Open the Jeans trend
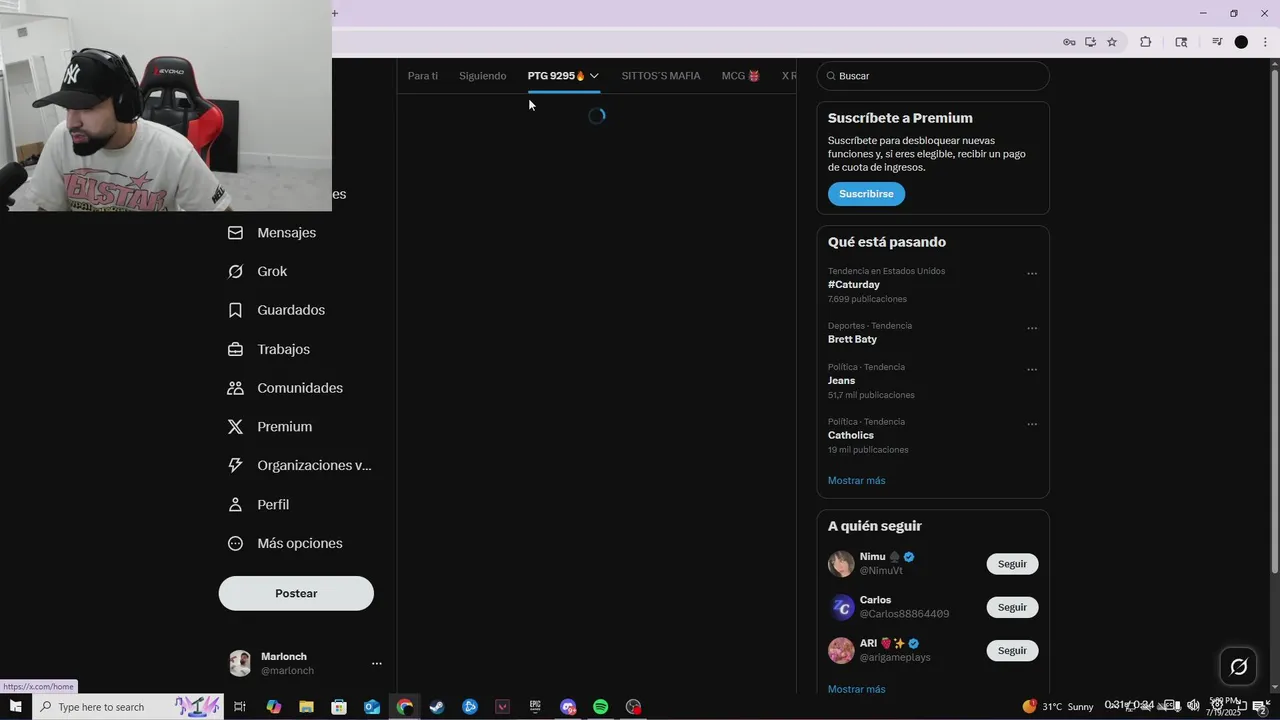The height and width of the screenshot is (720, 1280). 841,381
